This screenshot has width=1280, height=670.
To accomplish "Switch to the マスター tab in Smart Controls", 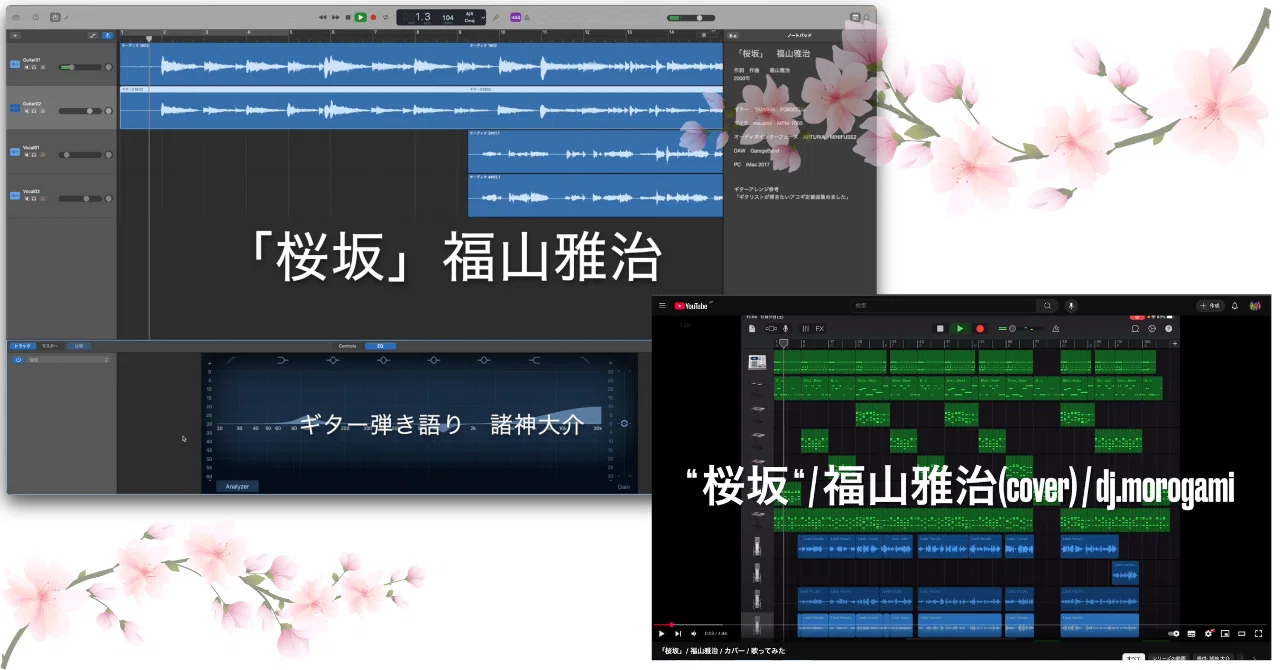I will (x=50, y=346).
